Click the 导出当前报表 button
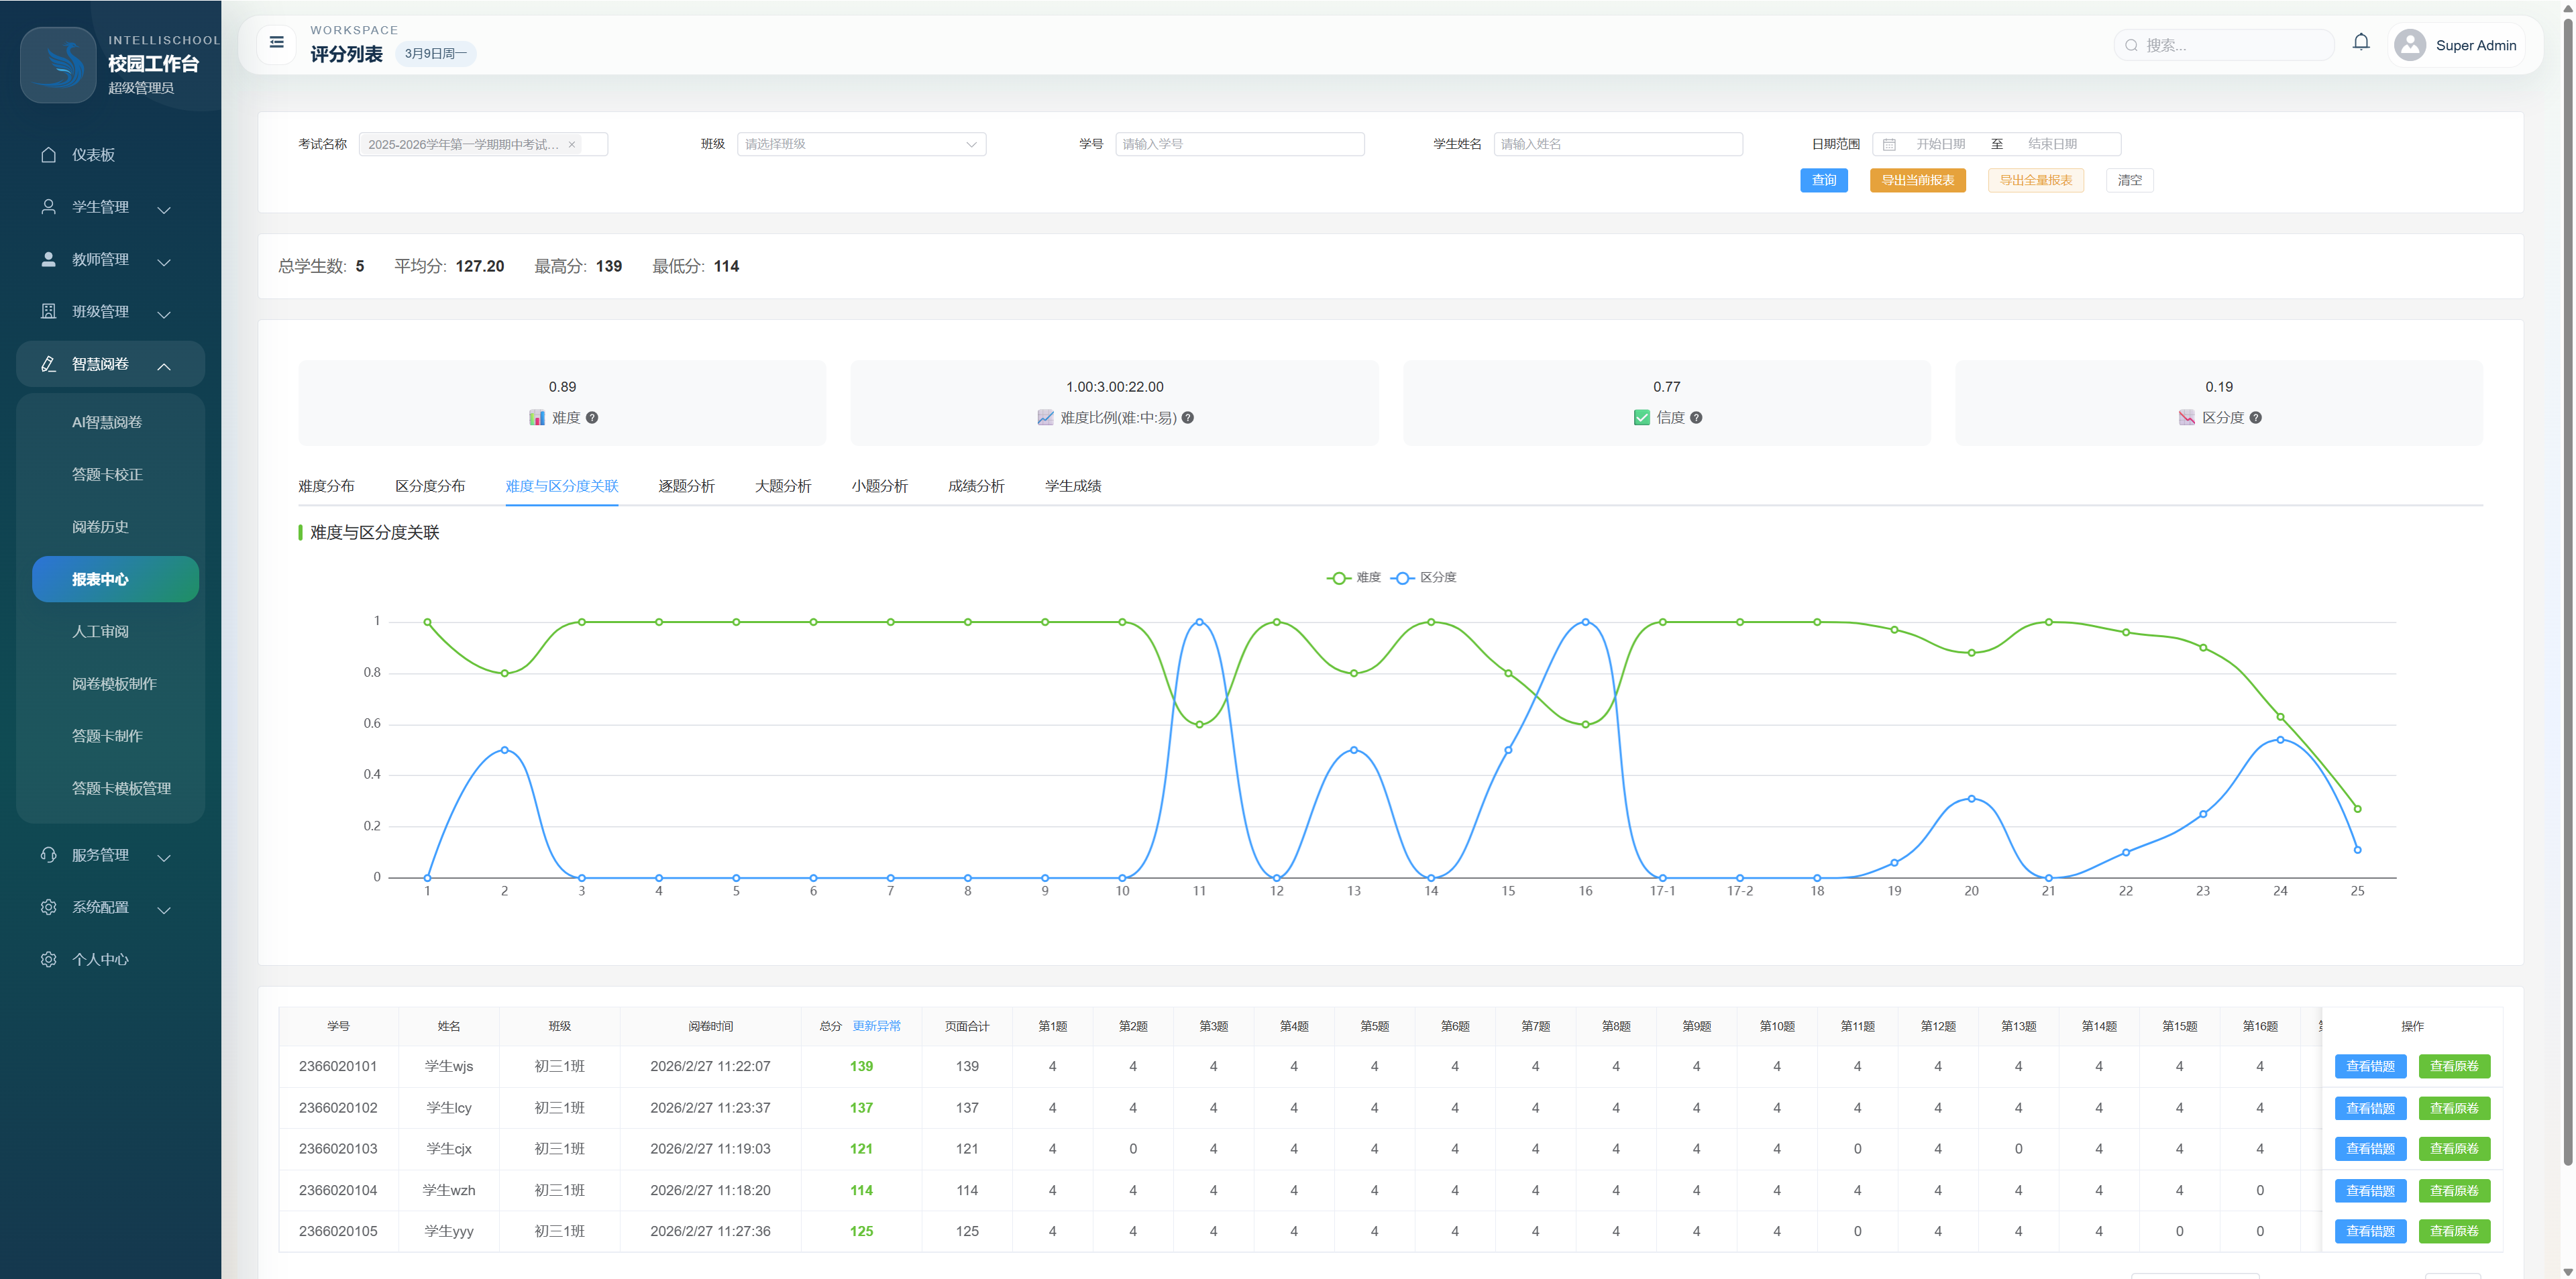This screenshot has width=2576, height=1279. click(x=1917, y=181)
